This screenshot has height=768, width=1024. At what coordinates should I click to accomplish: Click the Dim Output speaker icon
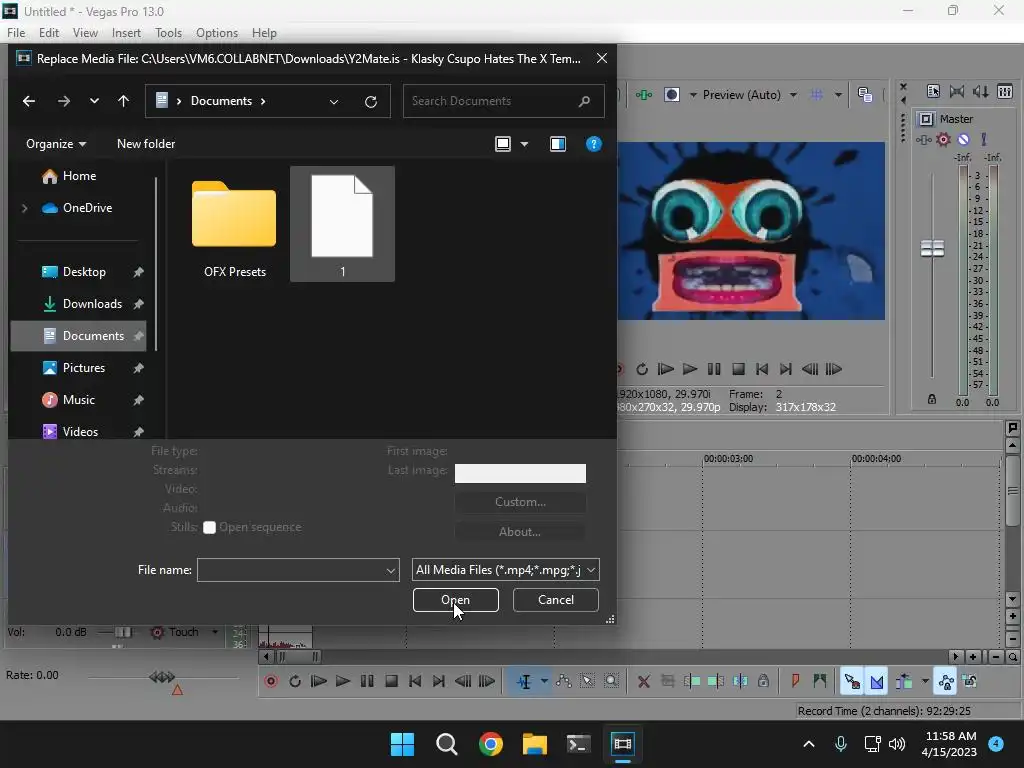coord(981,91)
